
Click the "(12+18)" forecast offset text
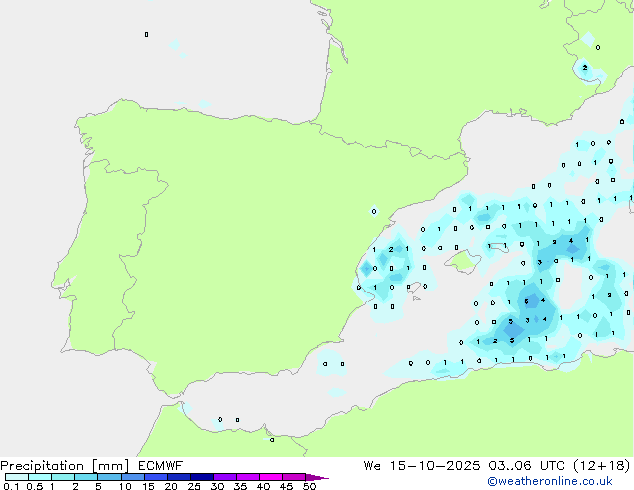[x=602, y=466]
